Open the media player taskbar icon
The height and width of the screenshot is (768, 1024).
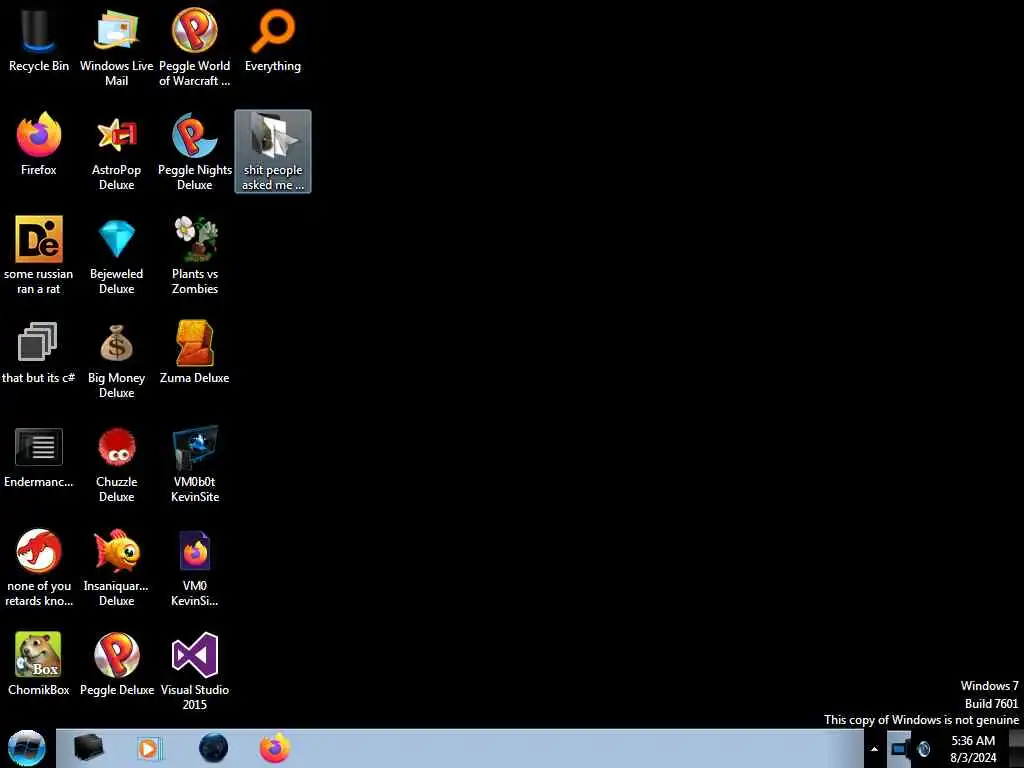[x=149, y=748]
